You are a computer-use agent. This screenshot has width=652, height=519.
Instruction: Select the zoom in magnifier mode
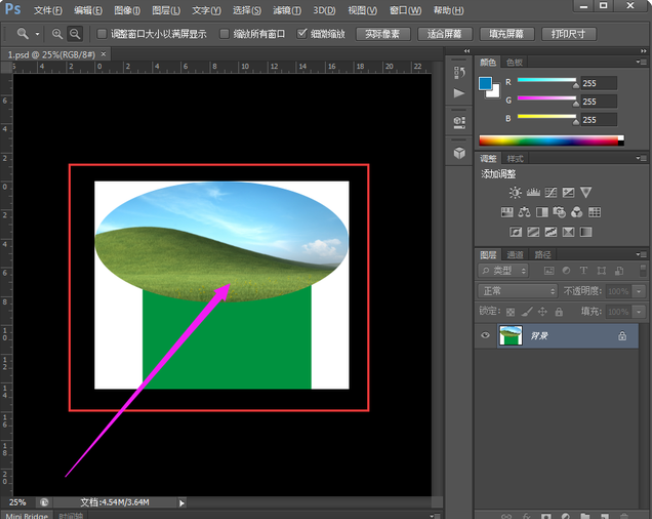tap(57, 34)
